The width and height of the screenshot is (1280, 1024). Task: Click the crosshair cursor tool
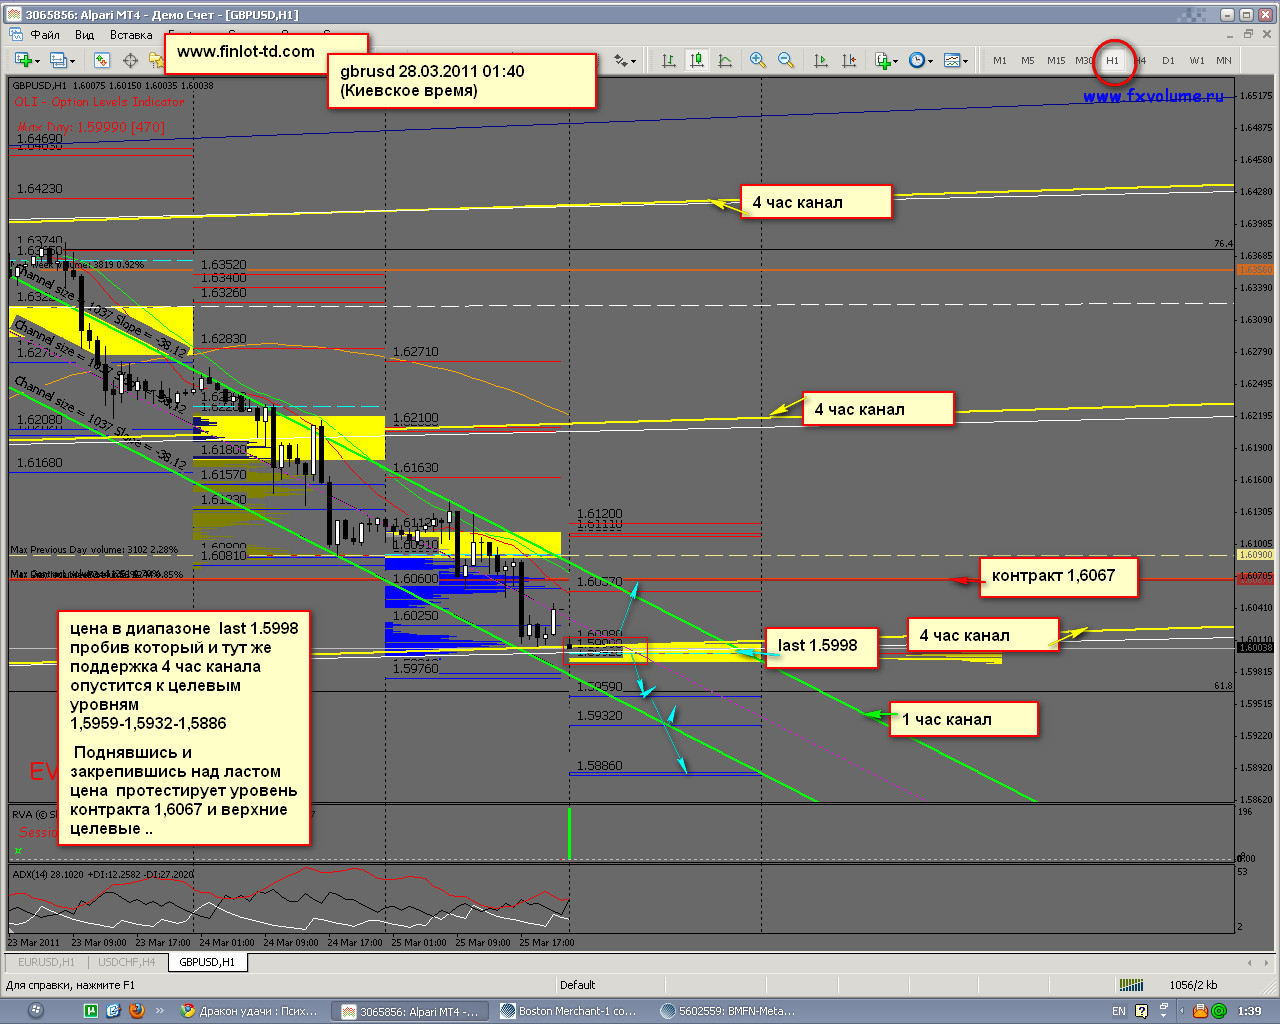[130, 60]
